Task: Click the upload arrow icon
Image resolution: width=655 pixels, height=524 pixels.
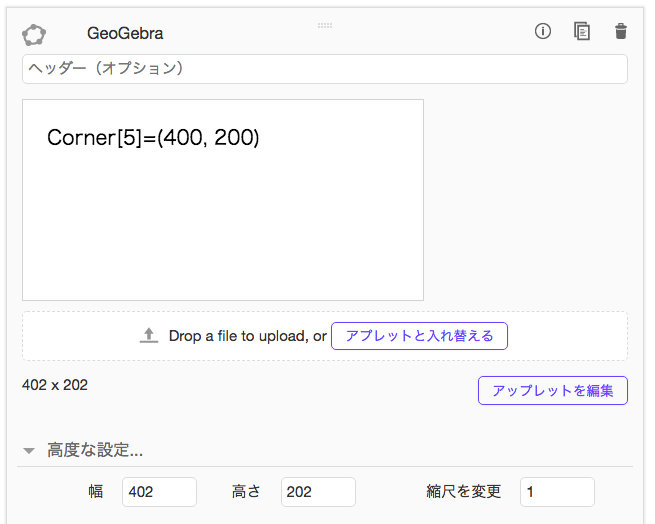Action: (149, 336)
